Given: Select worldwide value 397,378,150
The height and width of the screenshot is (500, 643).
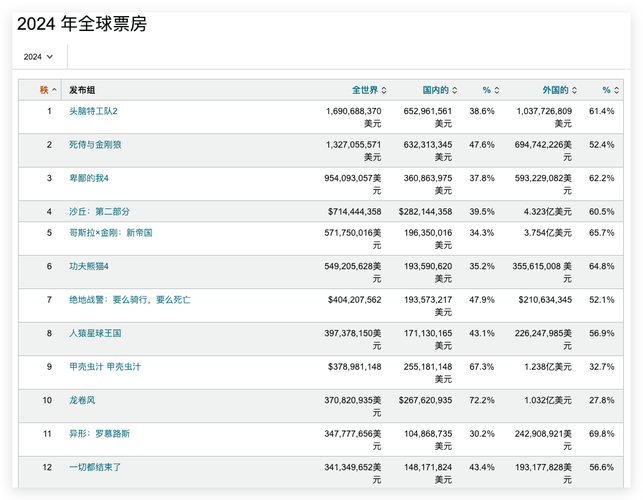Looking at the screenshot, I should click(x=349, y=333).
